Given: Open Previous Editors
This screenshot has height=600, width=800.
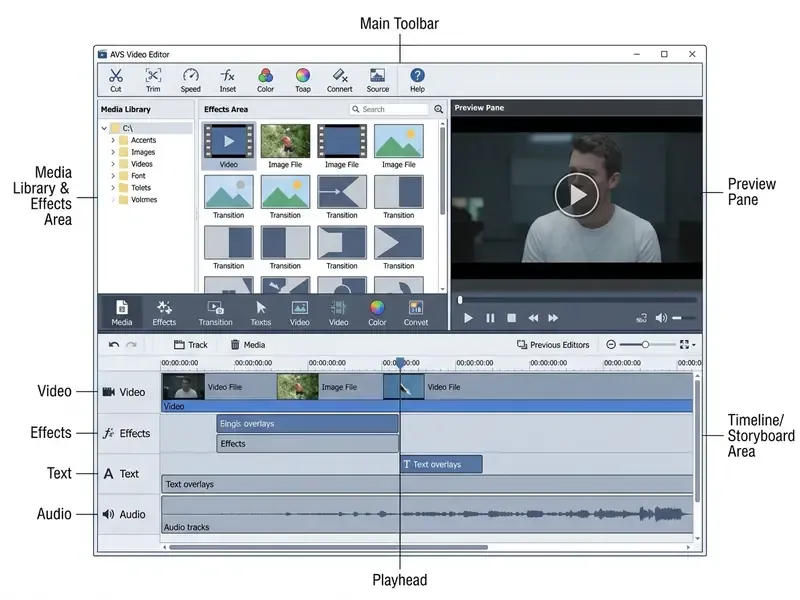Looking at the screenshot, I should pos(553,345).
